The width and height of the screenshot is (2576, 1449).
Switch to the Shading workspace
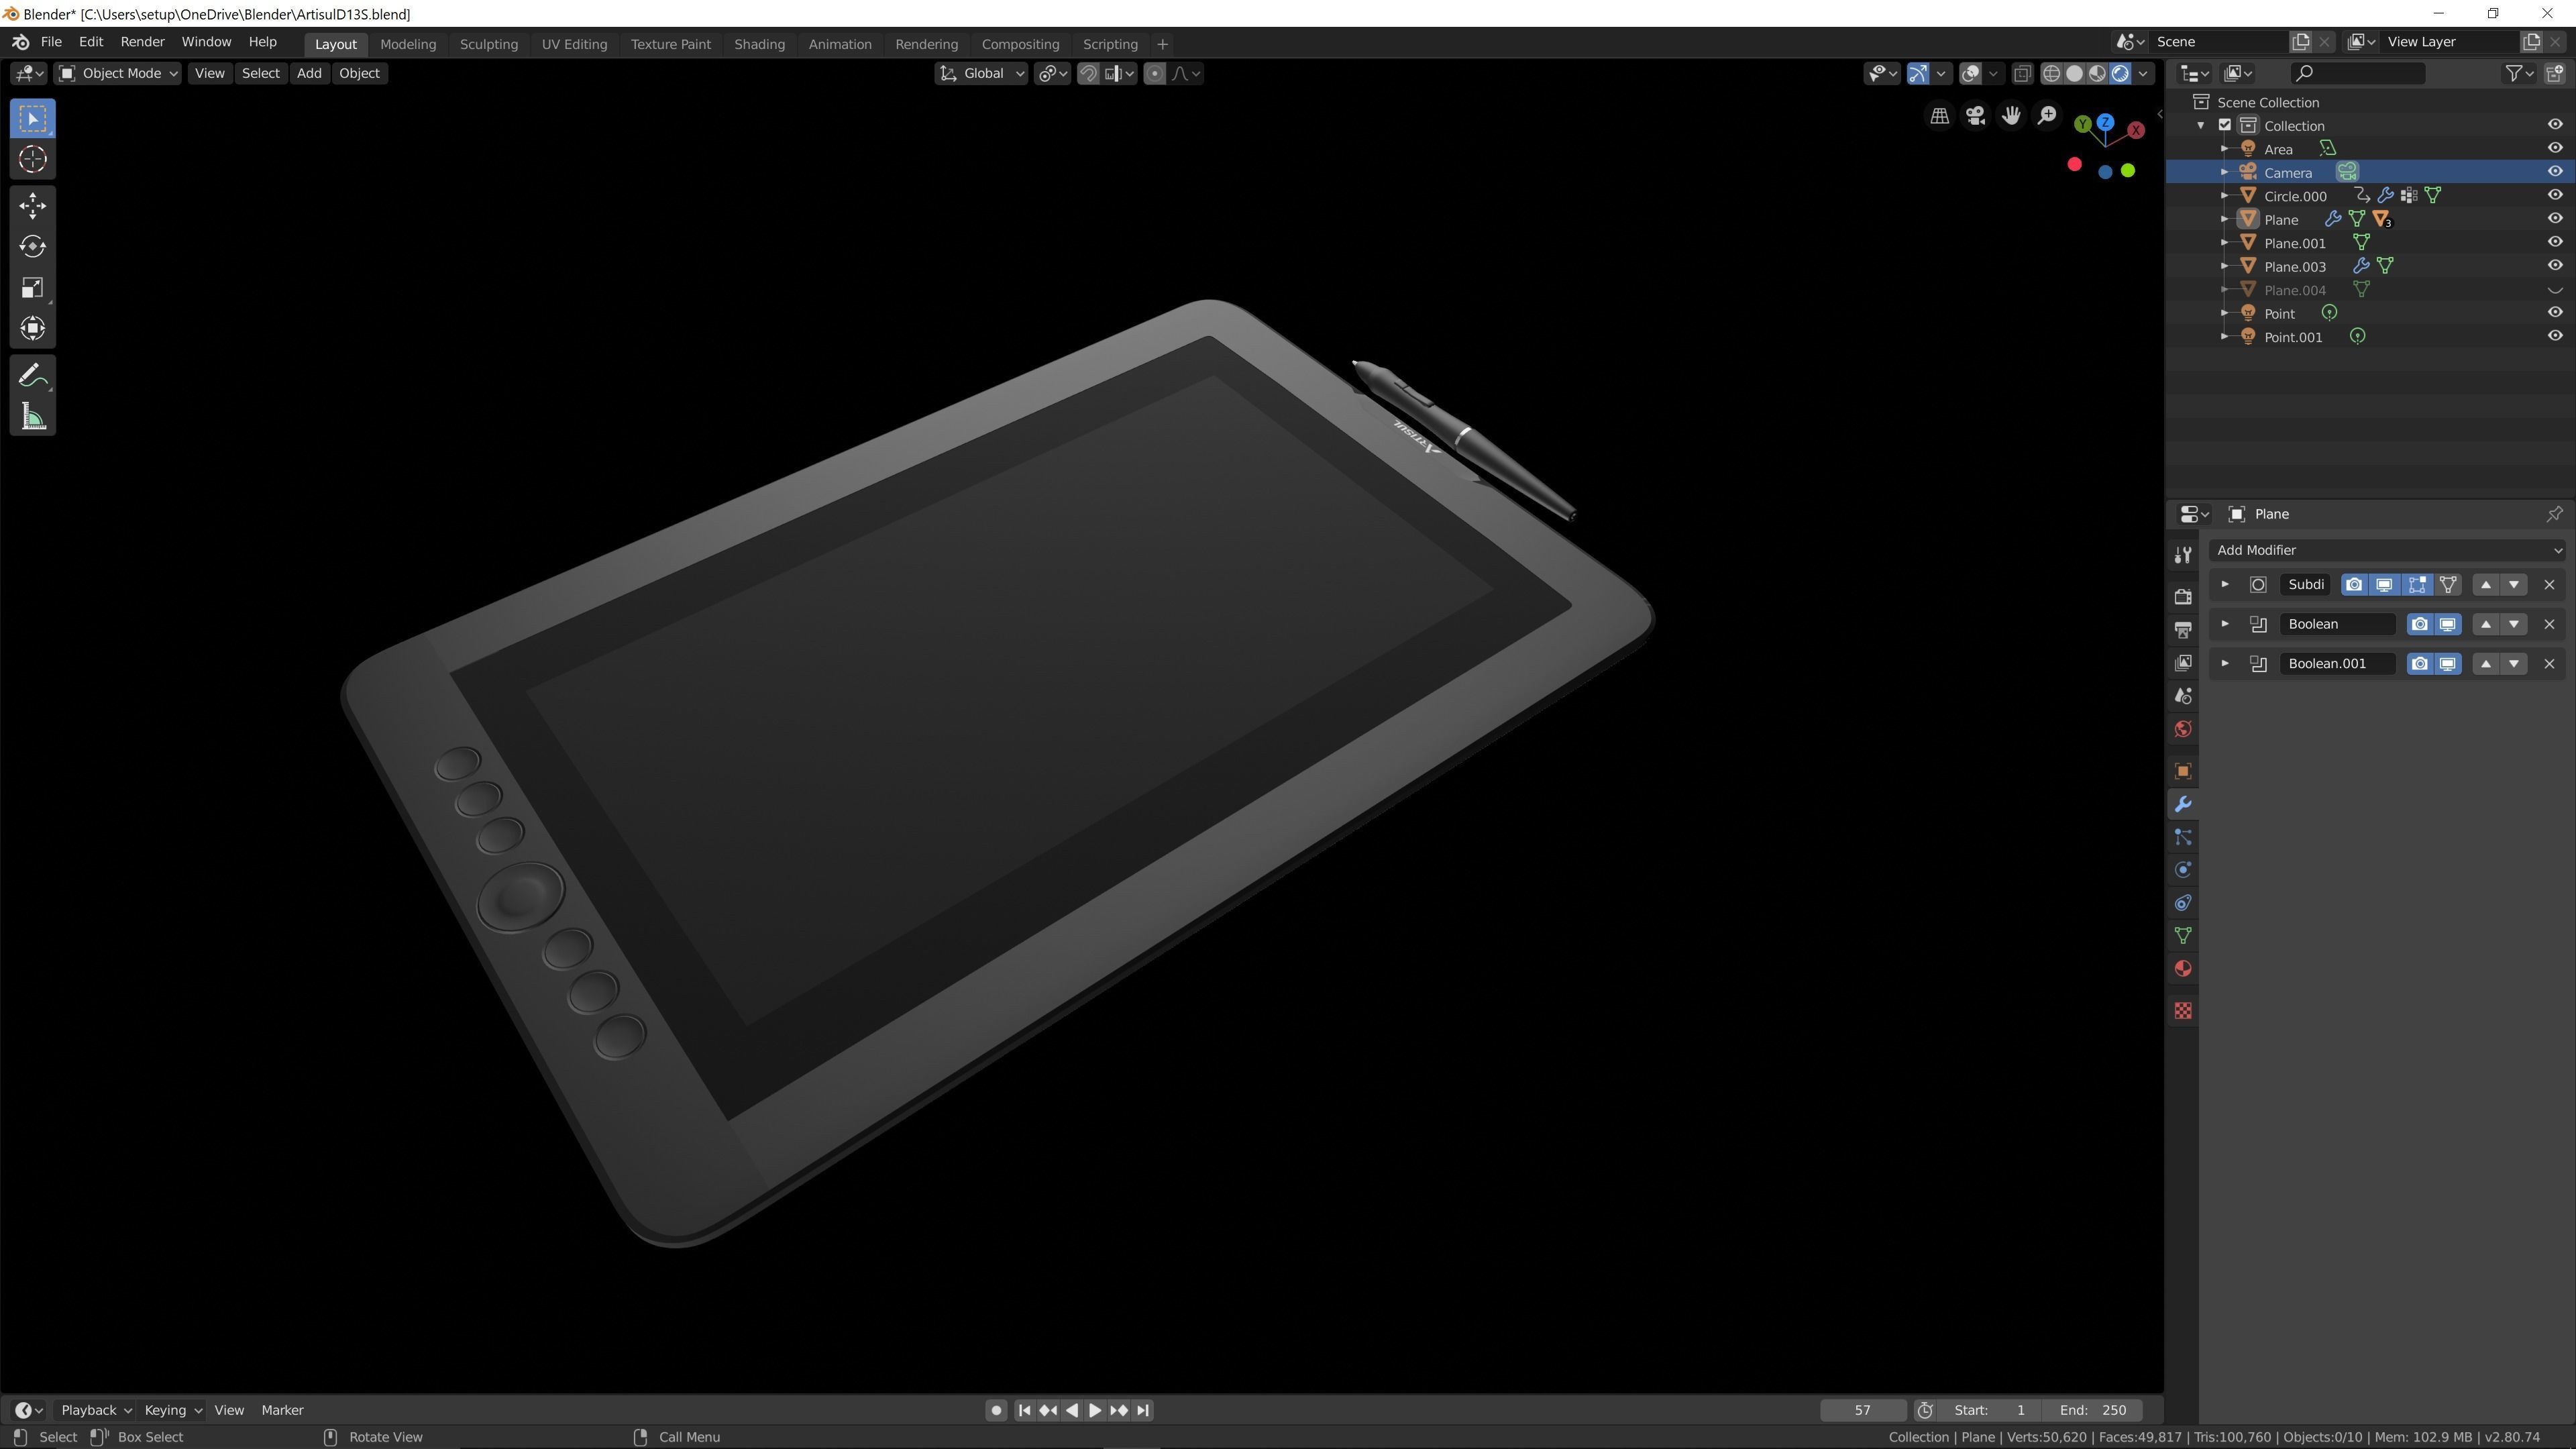click(759, 44)
